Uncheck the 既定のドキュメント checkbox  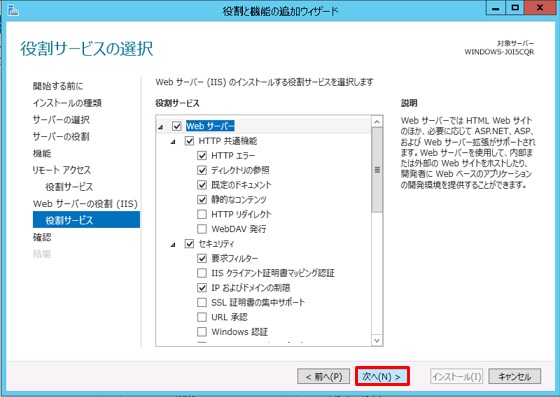202,185
